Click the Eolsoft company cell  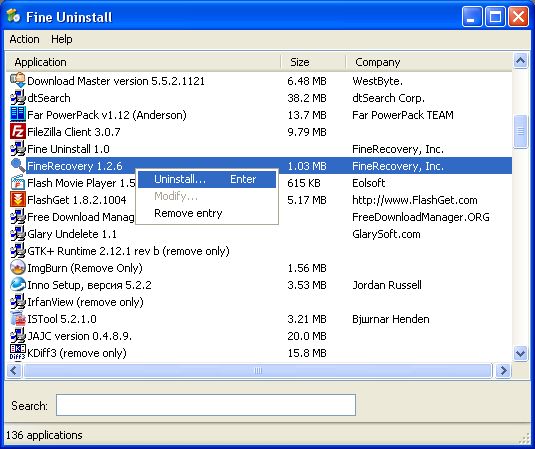[368, 183]
